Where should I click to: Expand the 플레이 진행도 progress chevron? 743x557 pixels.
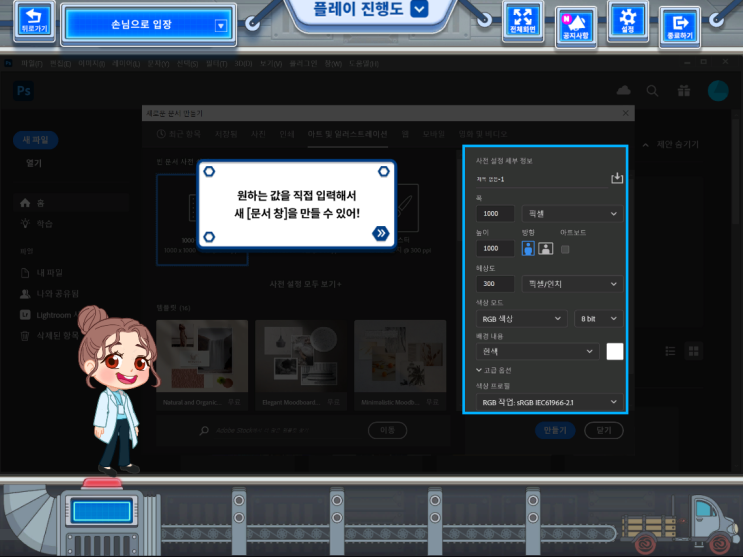coord(419,9)
